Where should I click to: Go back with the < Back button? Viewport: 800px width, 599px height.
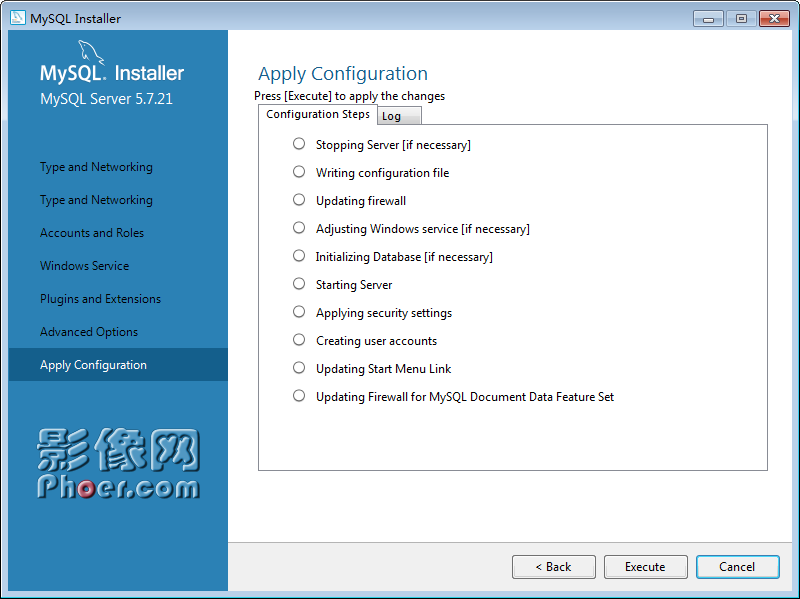(x=554, y=567)
